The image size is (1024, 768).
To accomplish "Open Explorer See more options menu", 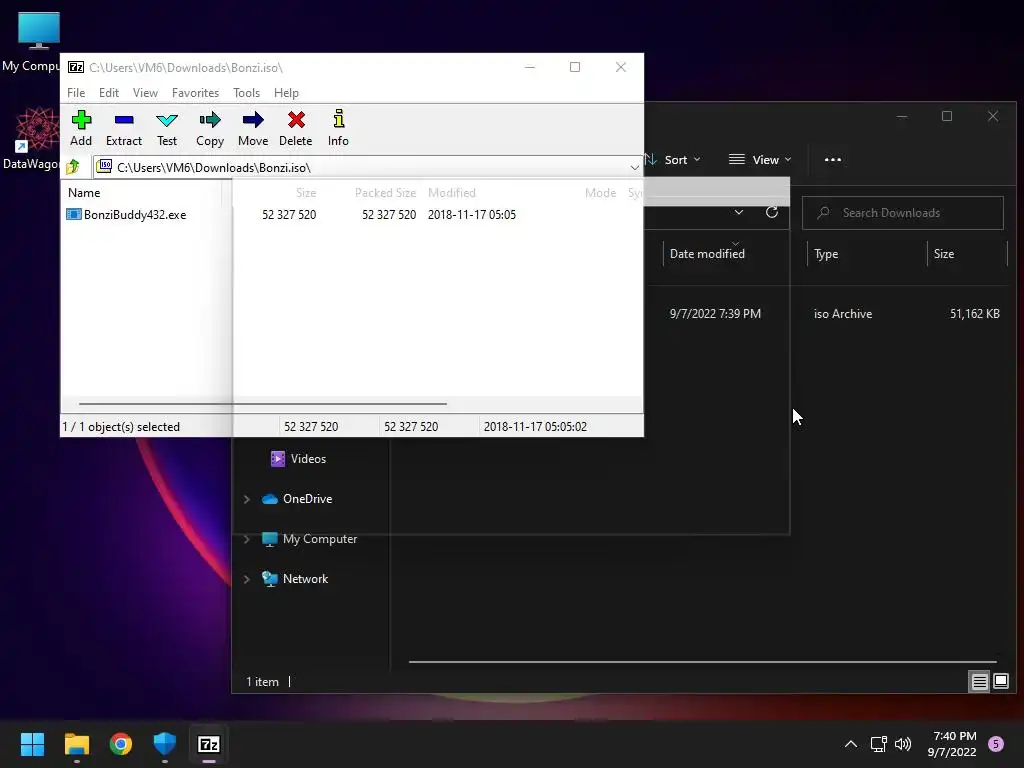I will [x=833, y=159].
